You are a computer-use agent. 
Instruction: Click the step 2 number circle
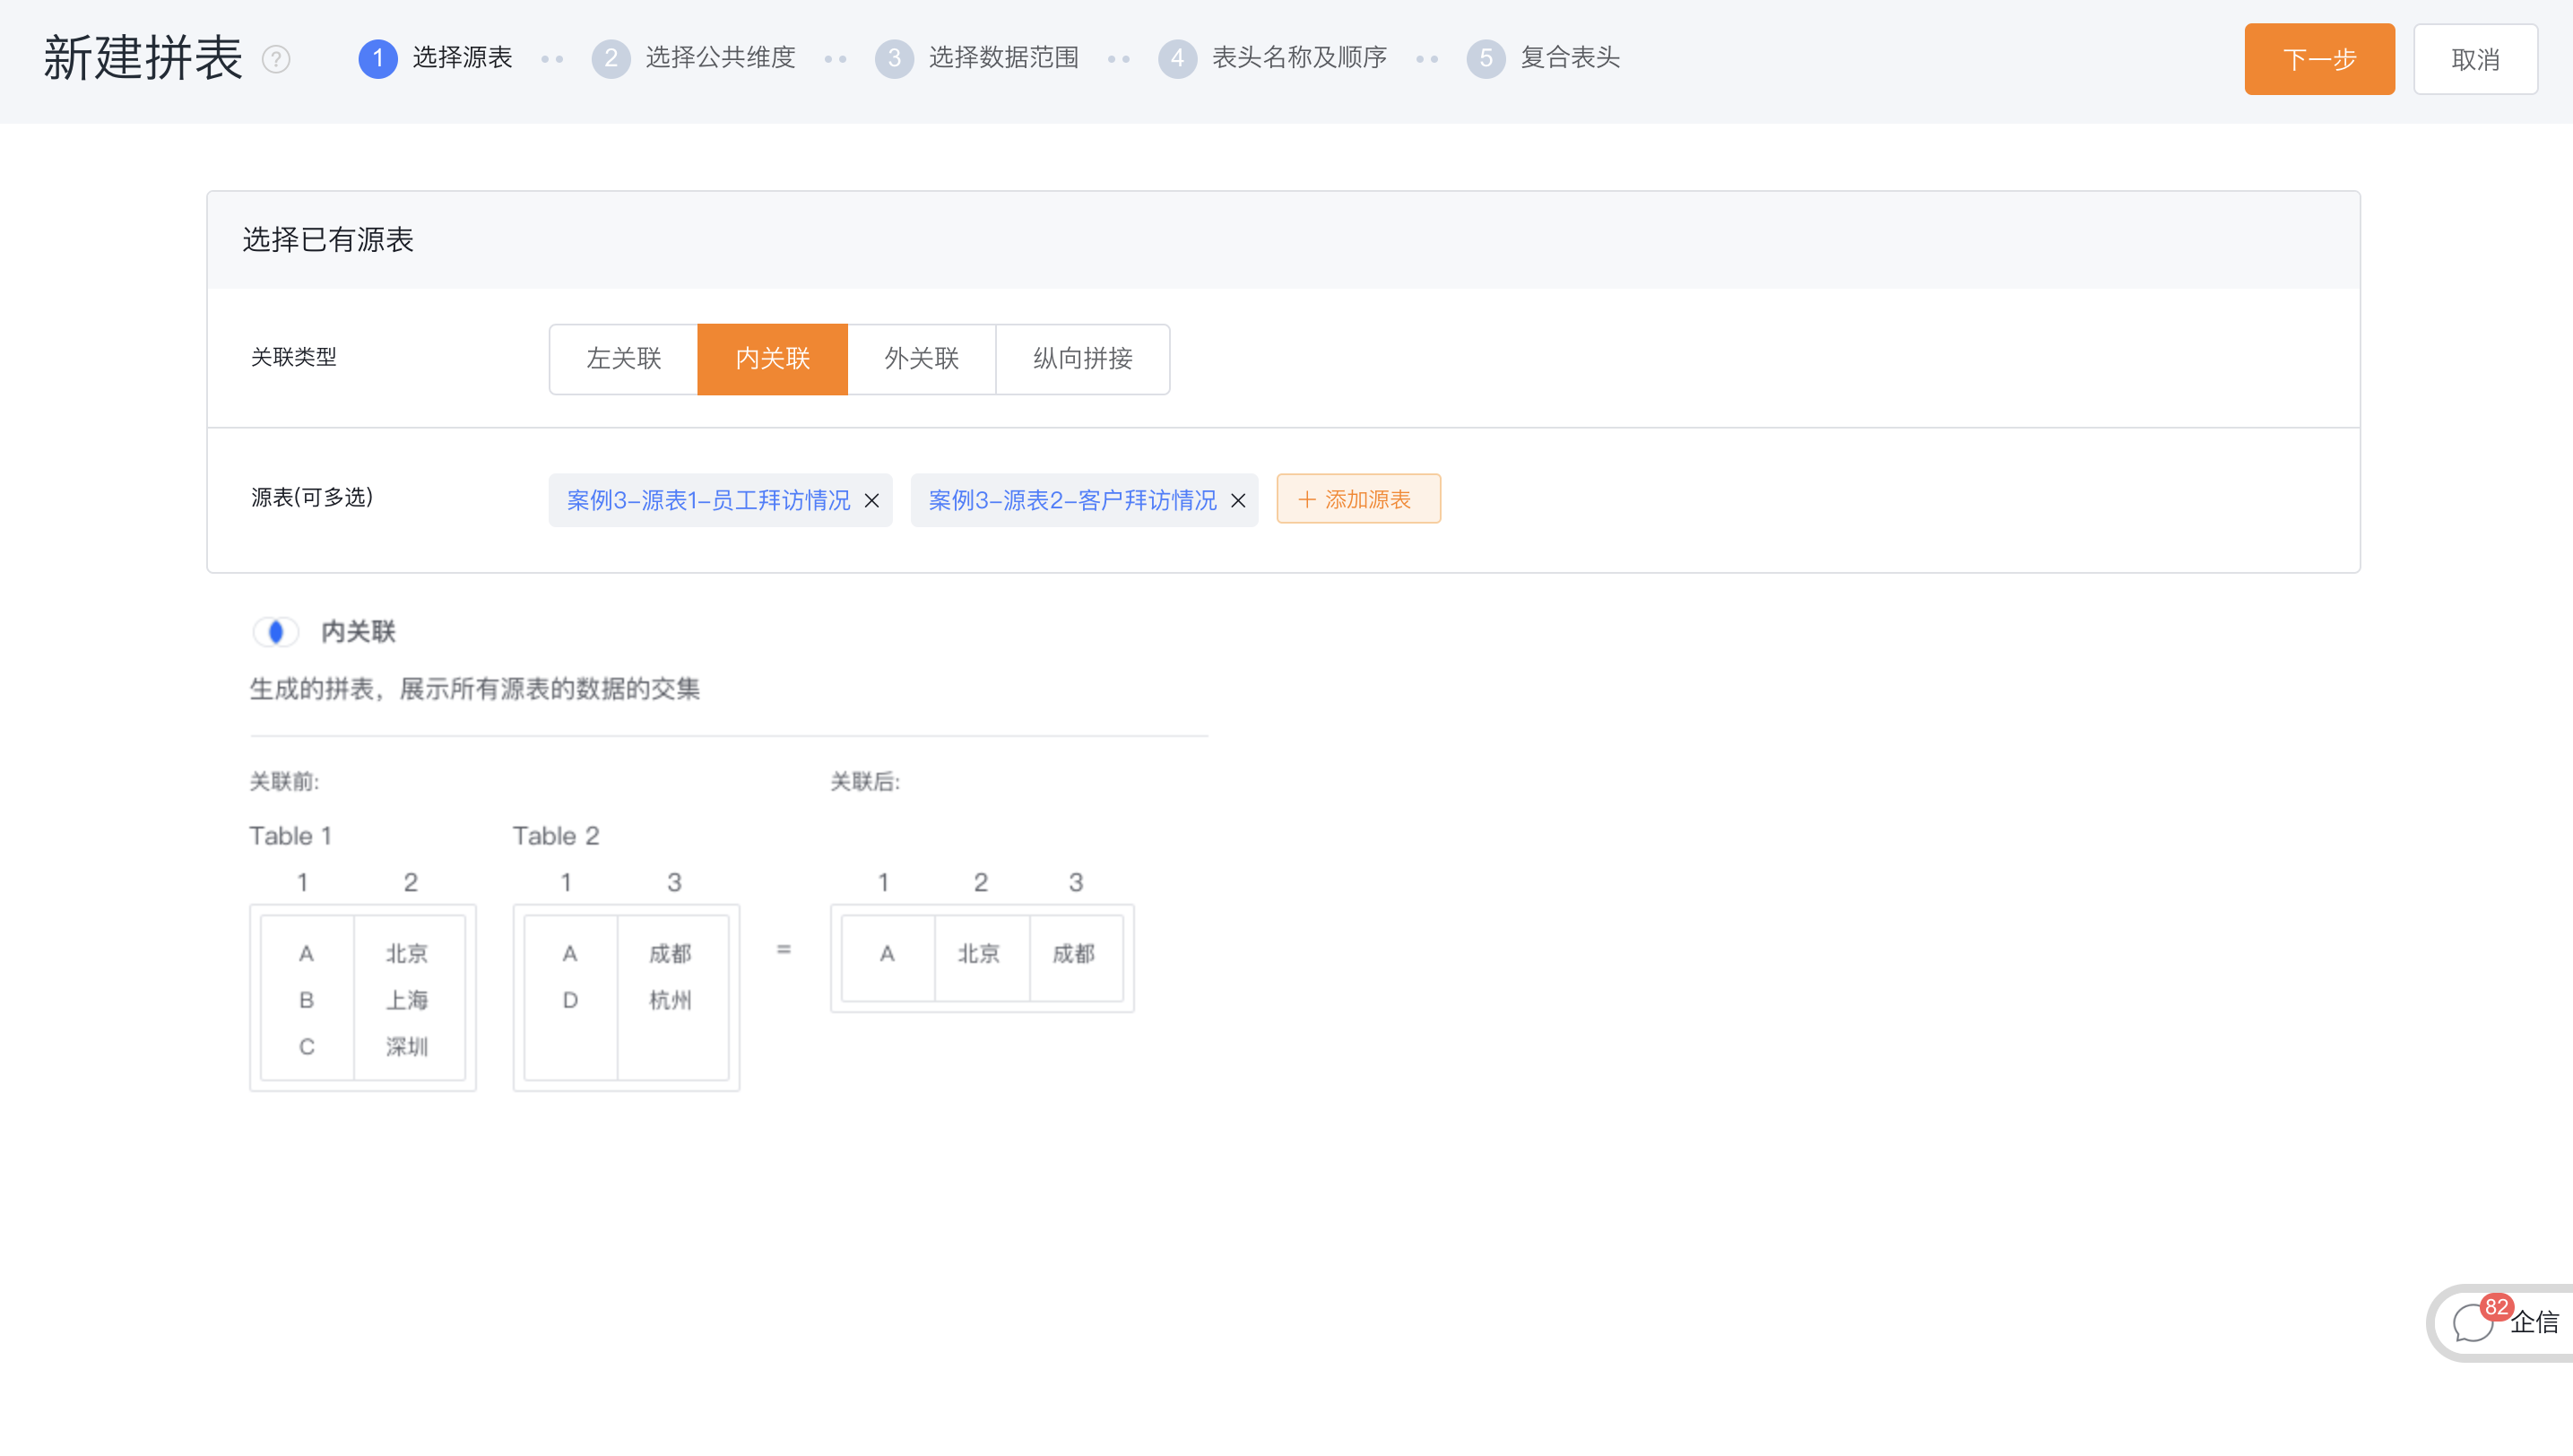point(611,58)
